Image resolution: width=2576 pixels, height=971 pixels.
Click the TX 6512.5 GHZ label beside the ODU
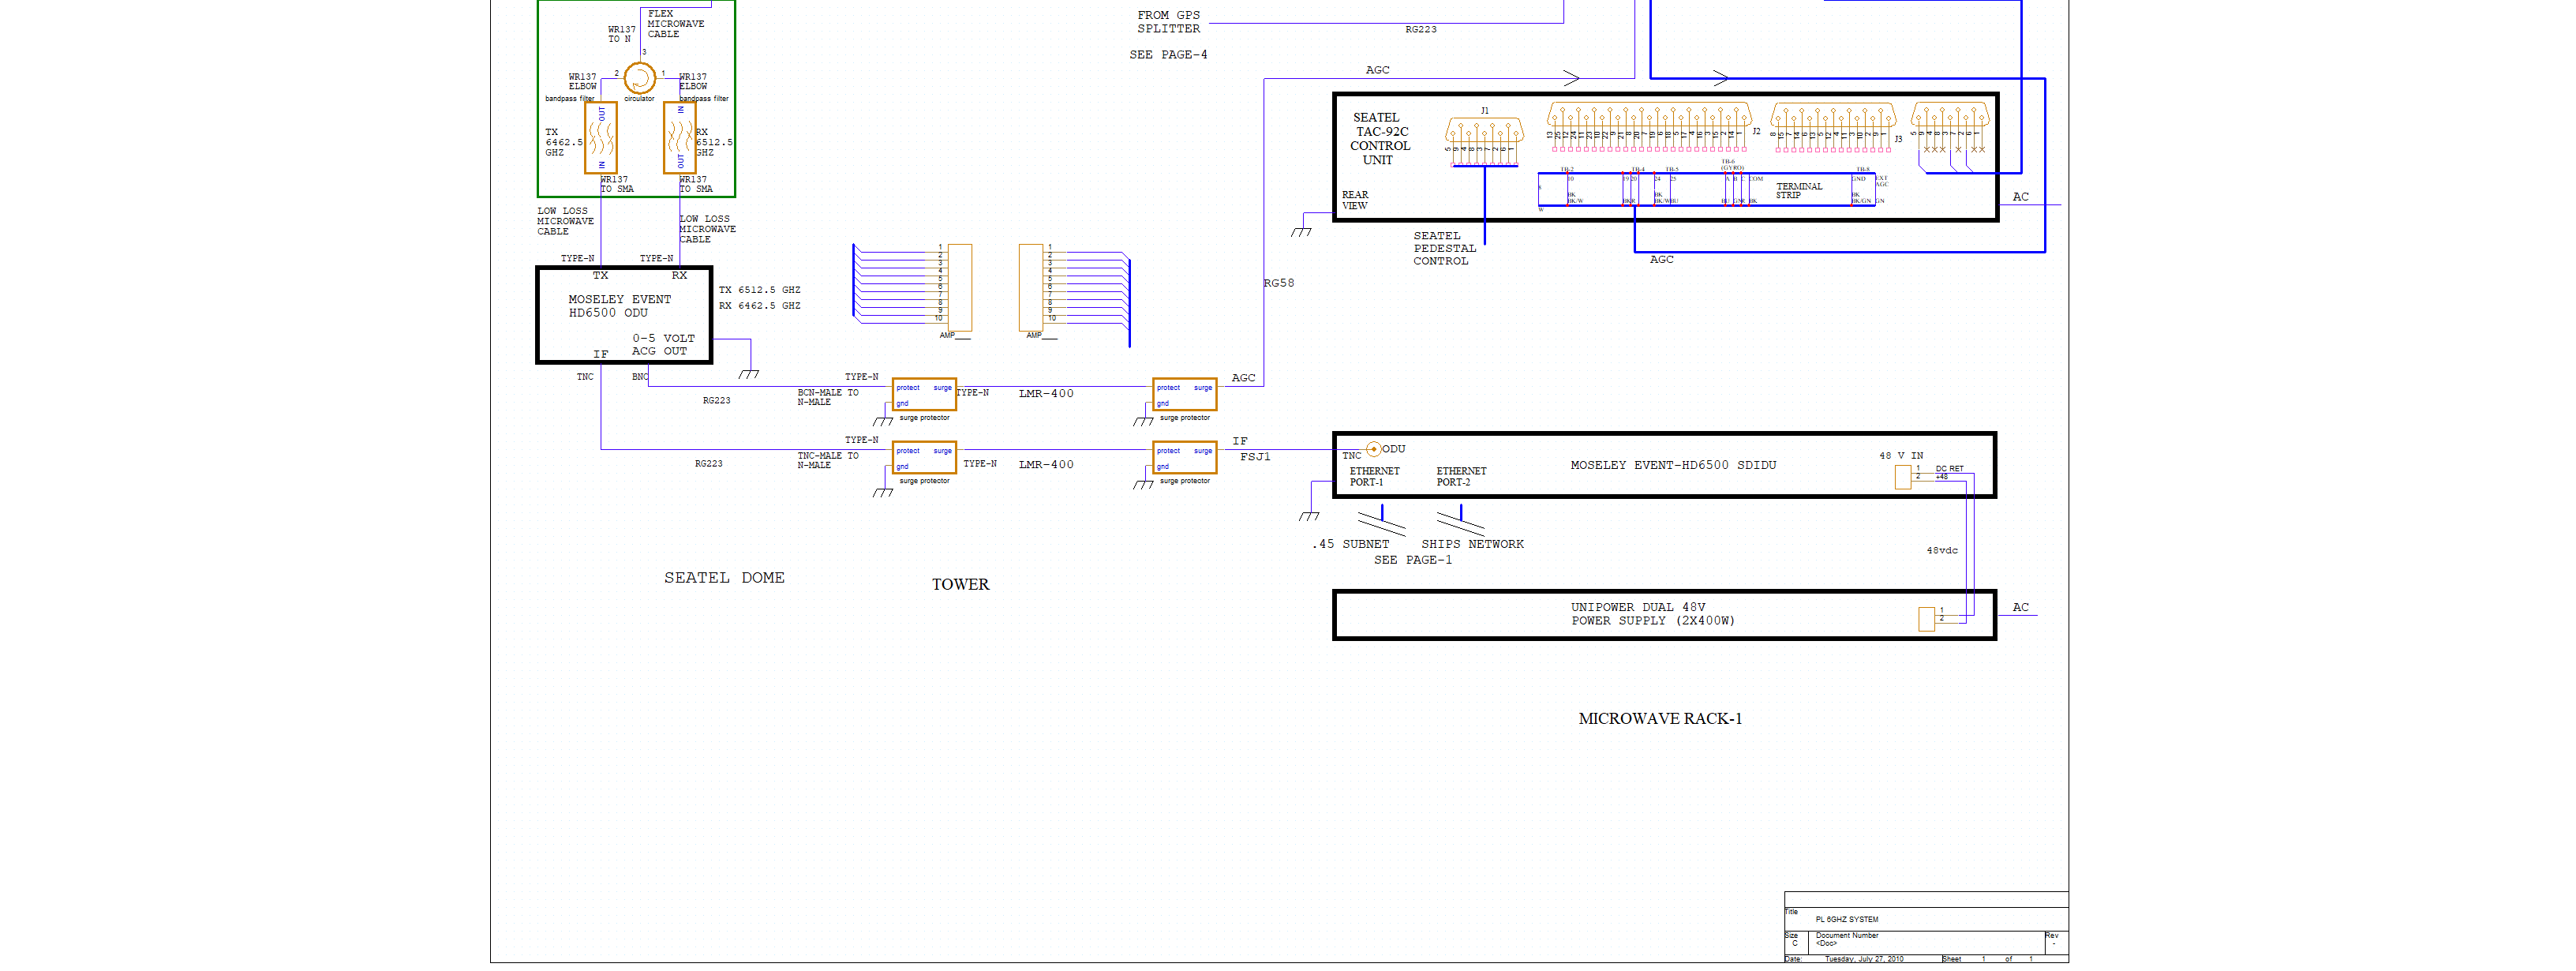click(x=759, y=290)
